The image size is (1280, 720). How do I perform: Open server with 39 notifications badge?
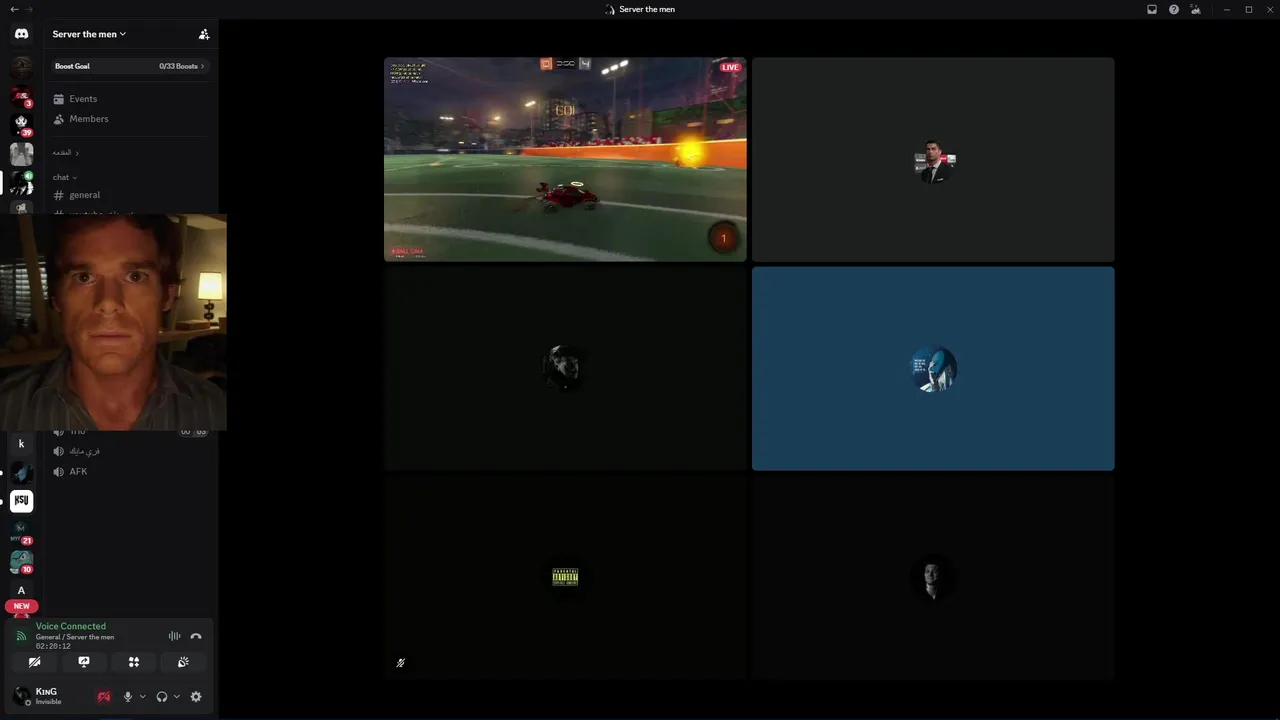[x=21, y=124]
